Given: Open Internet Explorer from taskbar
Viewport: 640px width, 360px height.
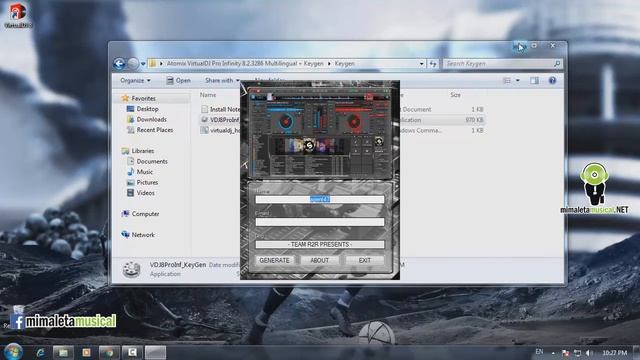Looking at the screenshot, I should pos(40,352).
